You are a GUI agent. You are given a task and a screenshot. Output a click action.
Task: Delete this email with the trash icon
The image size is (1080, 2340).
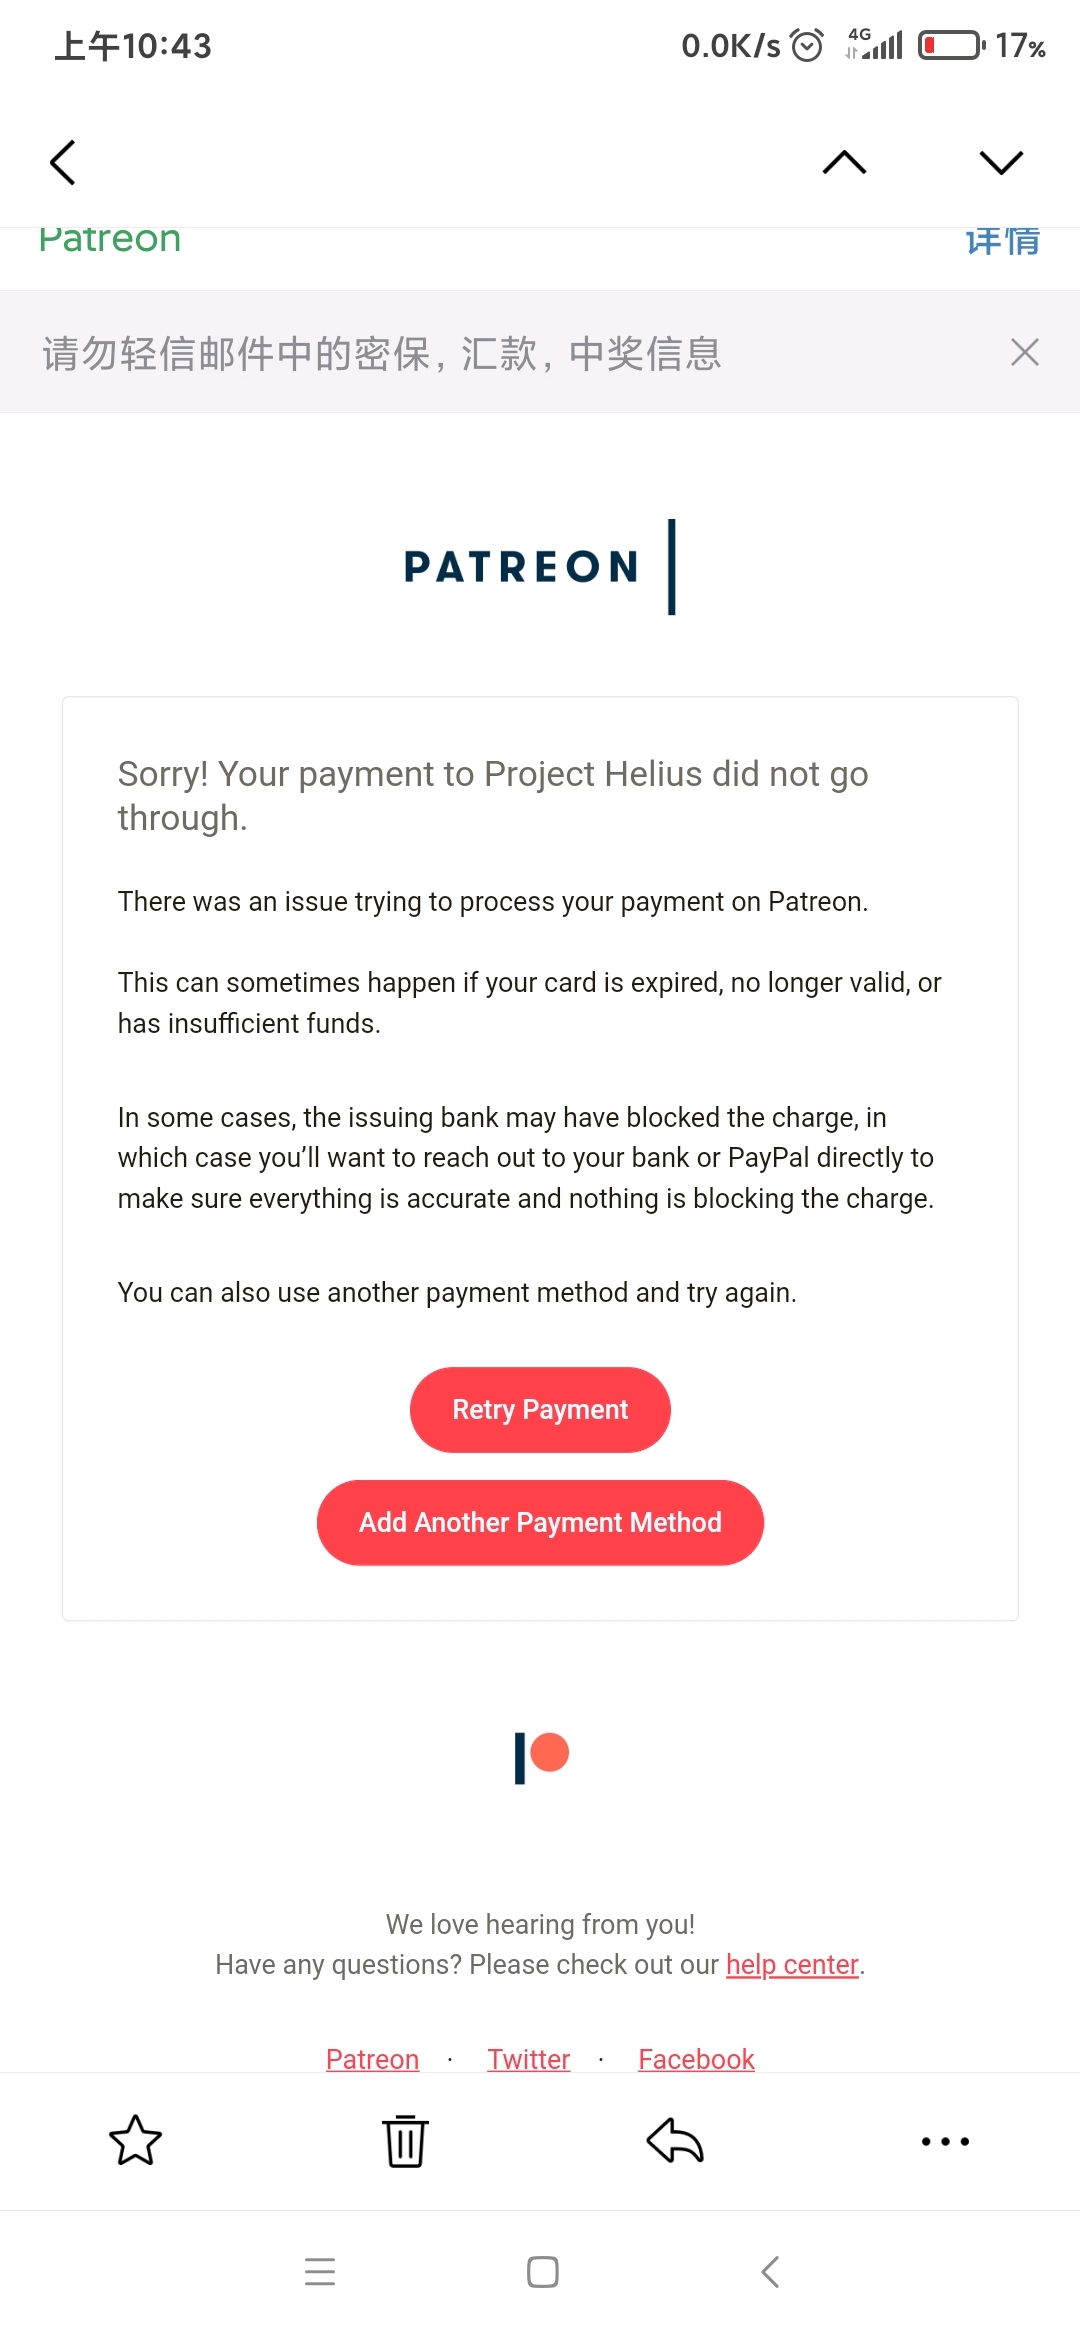pyautogui.click(x=405, y=2140)
